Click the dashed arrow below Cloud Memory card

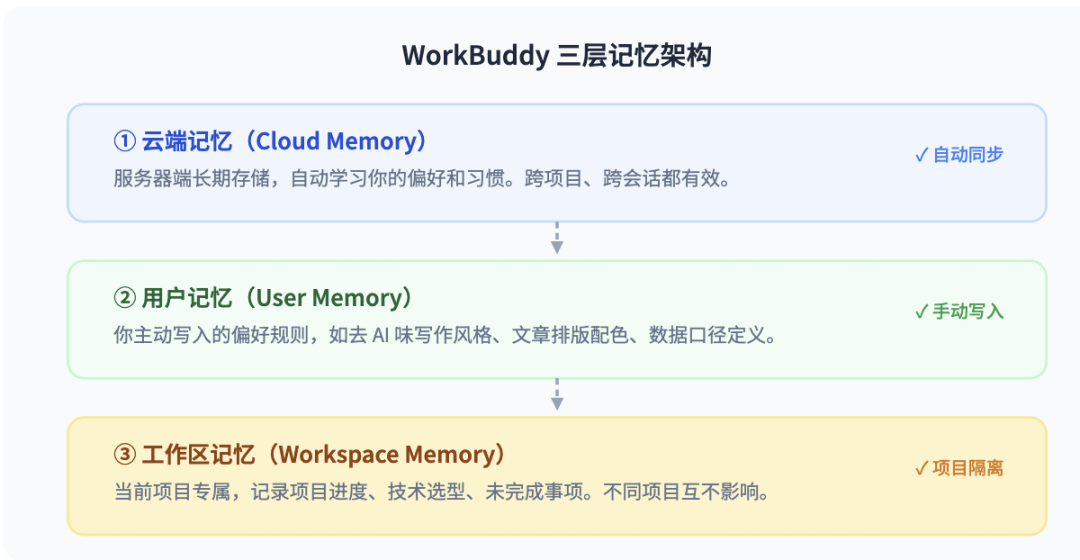(x=557, y=238)
